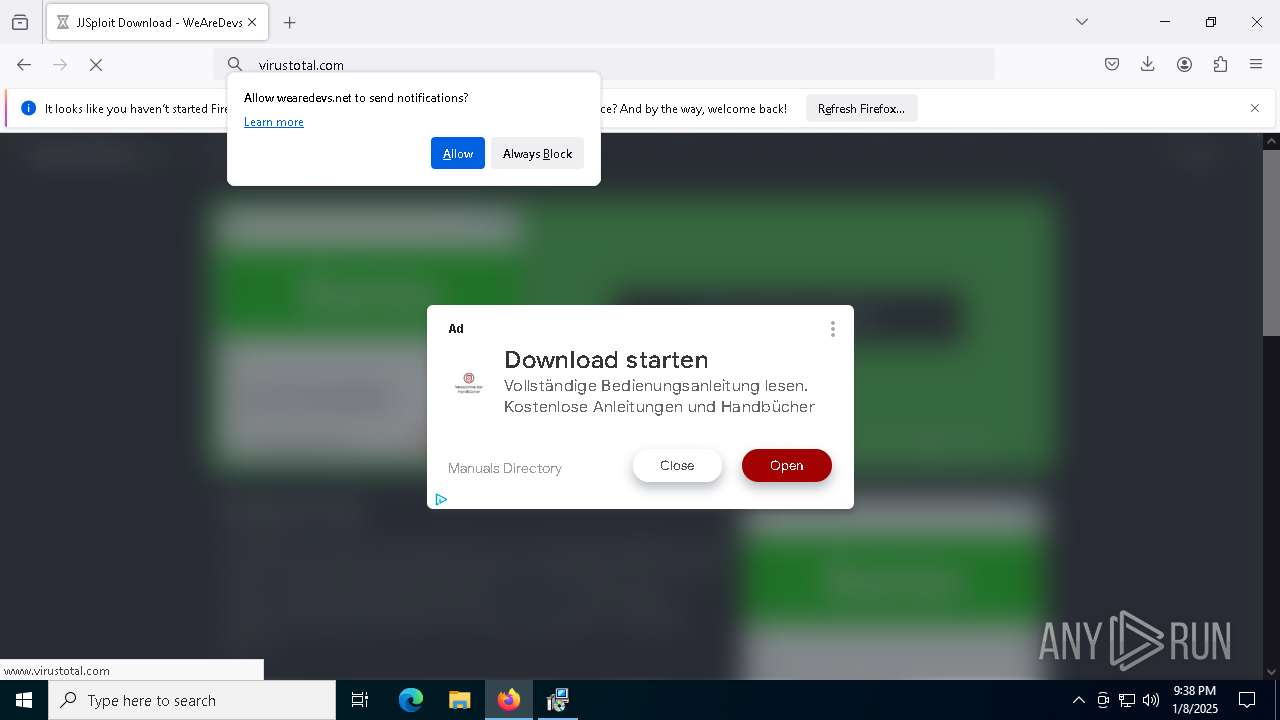Screen dimensions: 1280x720
Task: Open a new tab with plus button
Action: click(x=290, y=22)
